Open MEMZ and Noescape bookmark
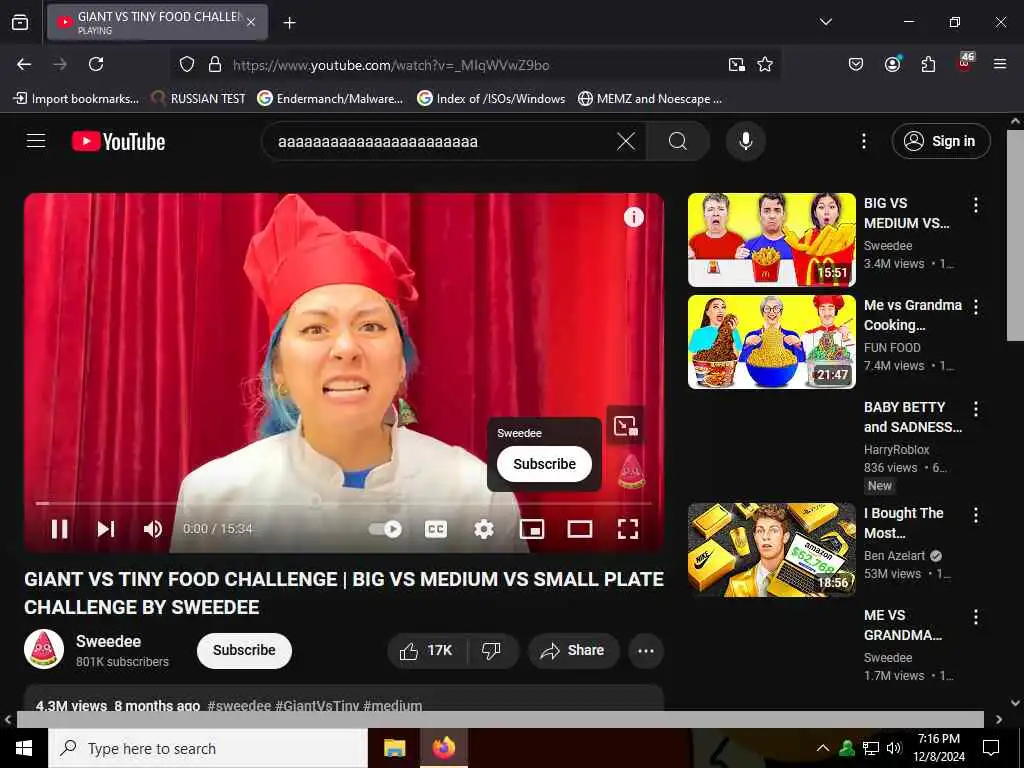The height and width of the screenshot is (768, 1024). [650, 99]
